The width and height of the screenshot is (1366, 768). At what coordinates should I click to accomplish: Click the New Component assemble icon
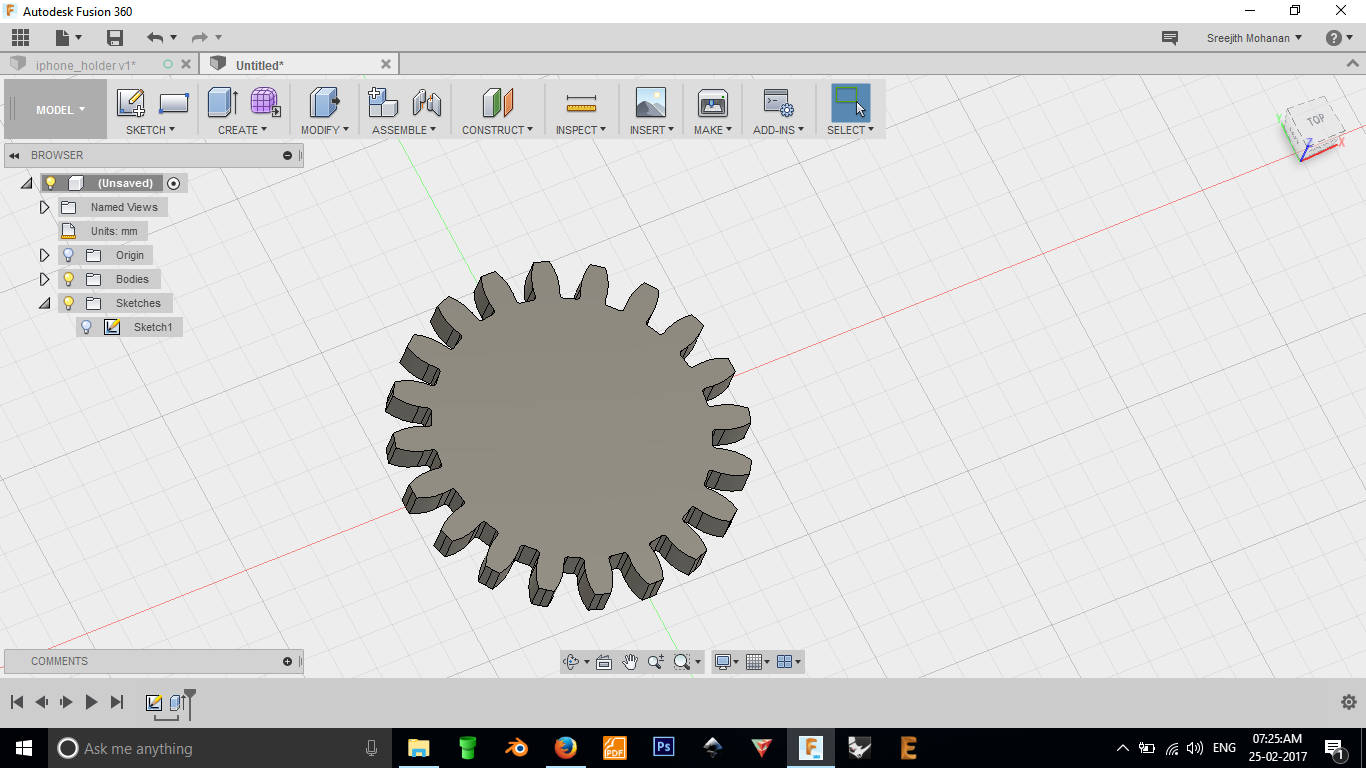pos(383,102)
